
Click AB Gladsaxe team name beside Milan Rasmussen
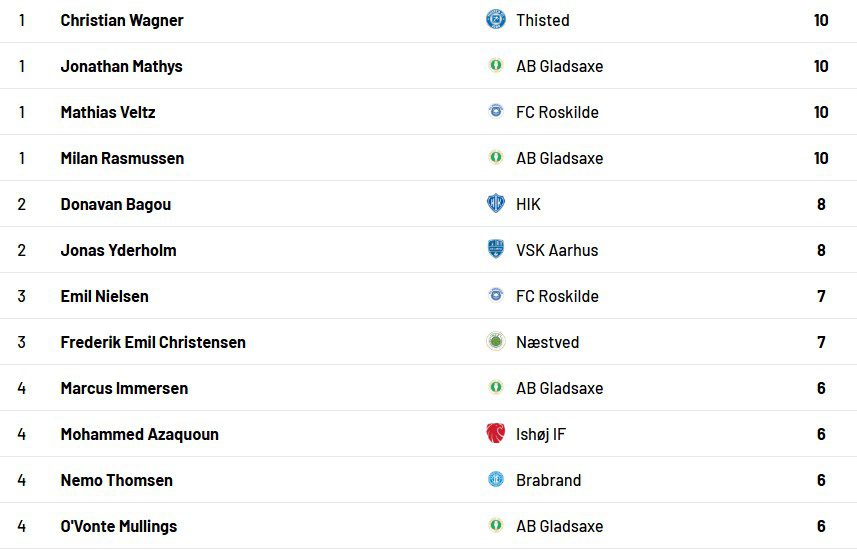coord(559,158)
